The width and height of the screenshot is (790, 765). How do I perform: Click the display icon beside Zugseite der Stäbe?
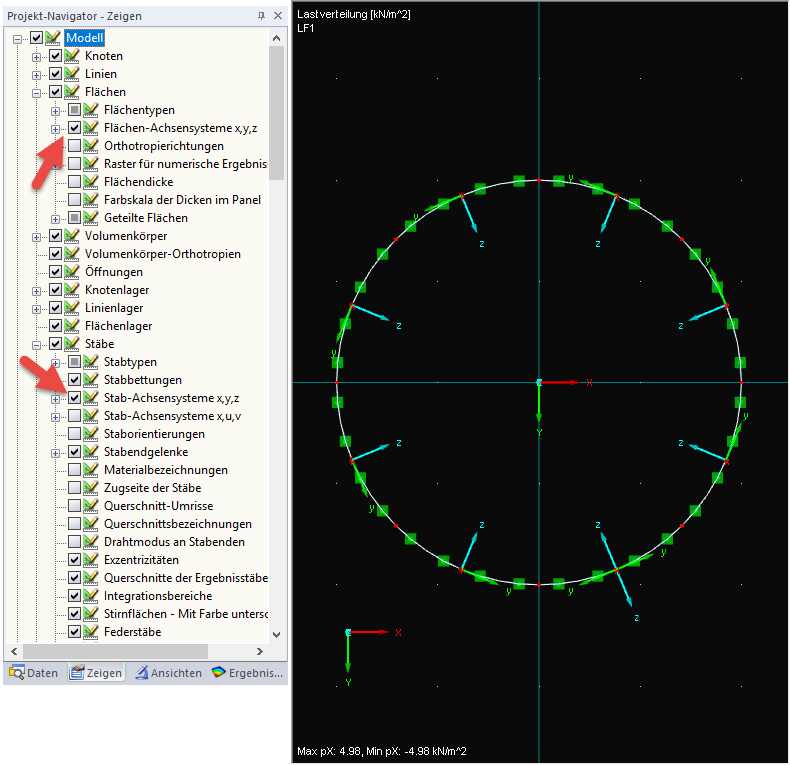click(x=91, y=488)
